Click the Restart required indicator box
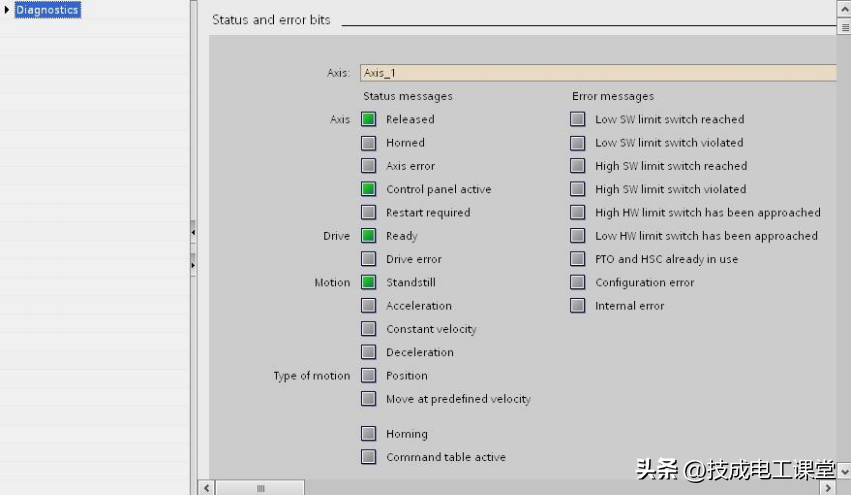This screenshot has height=496, width=851. [368, 213]
